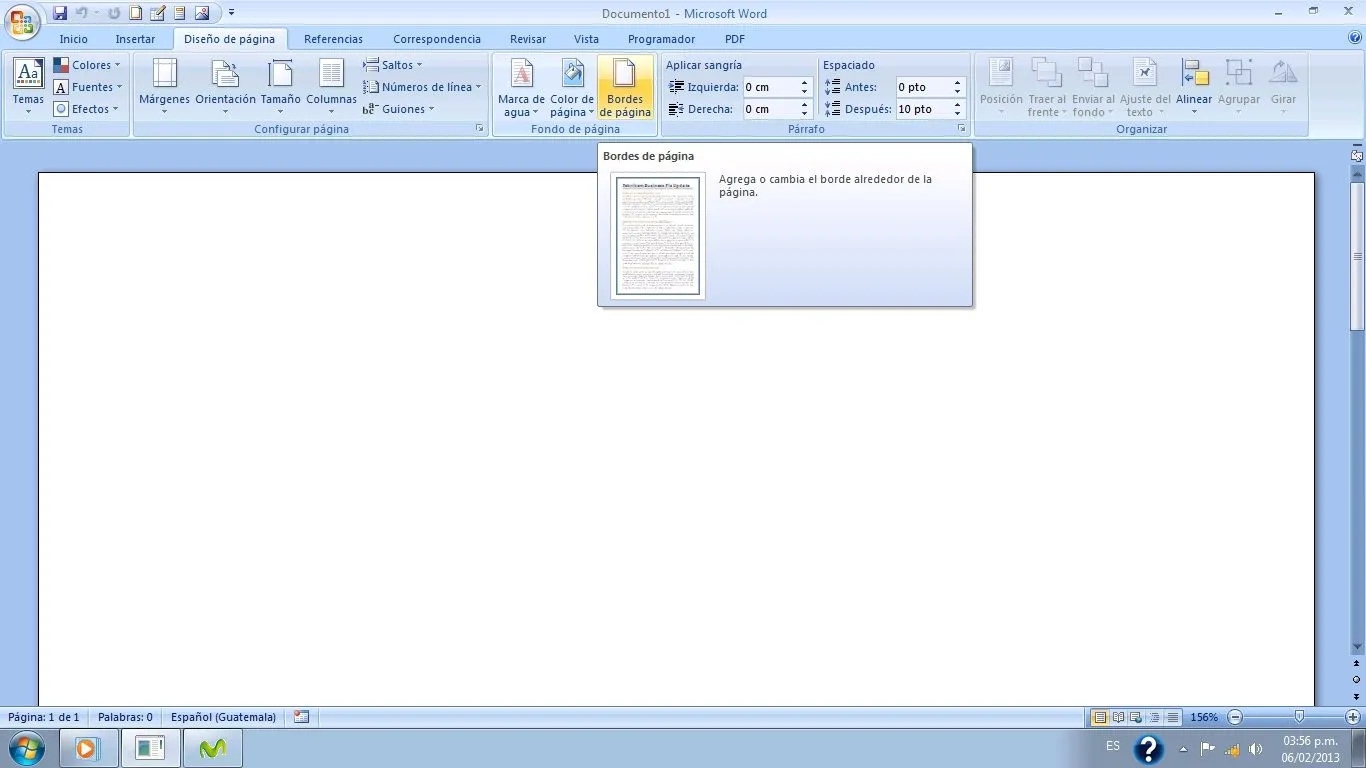
Task: Open the Inicio tab
Action: point(74,39)
